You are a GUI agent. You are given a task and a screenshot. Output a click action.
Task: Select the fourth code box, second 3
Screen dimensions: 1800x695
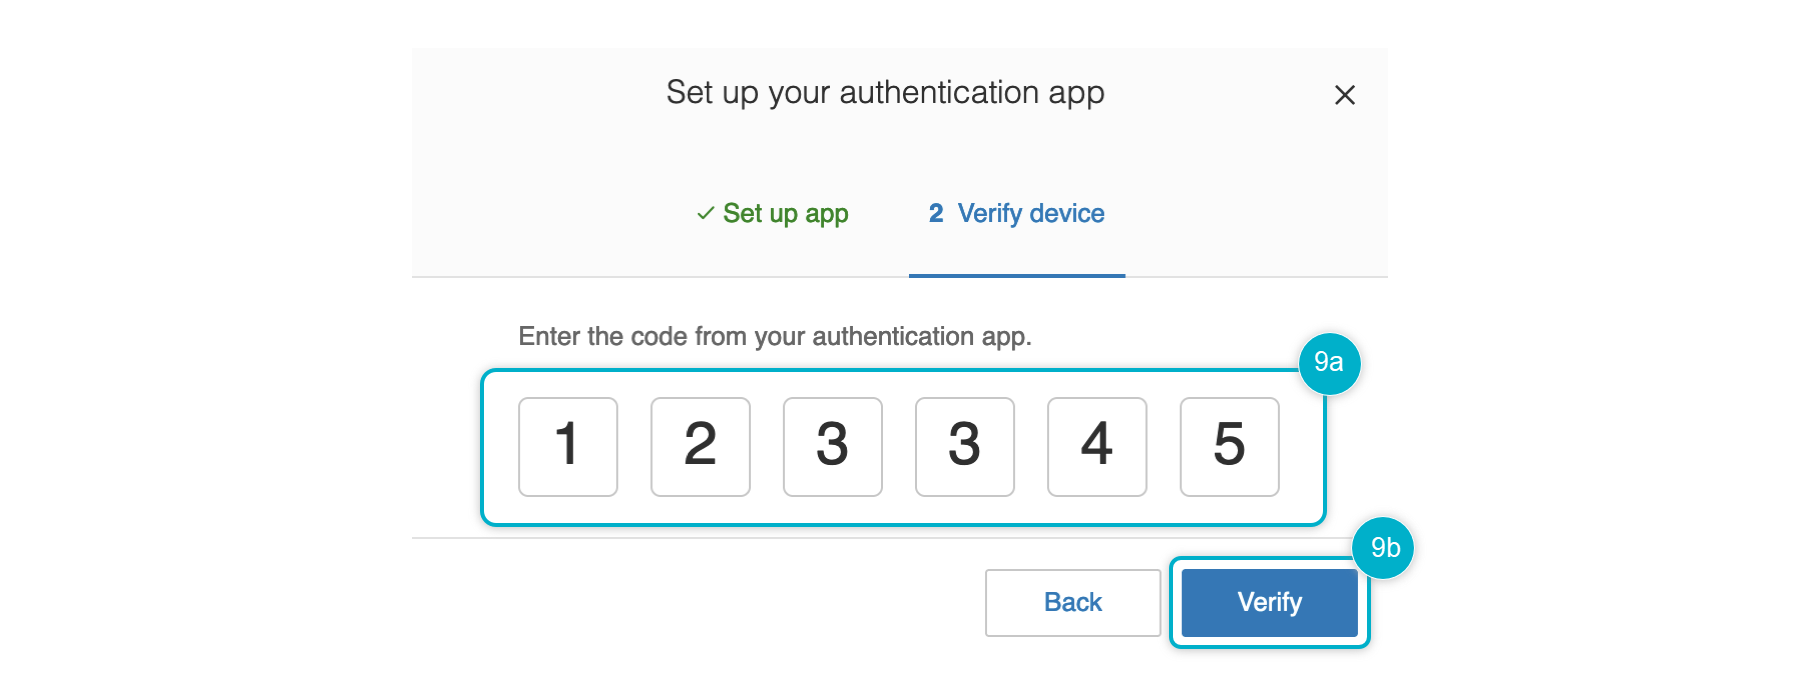(x=964, y=446)
